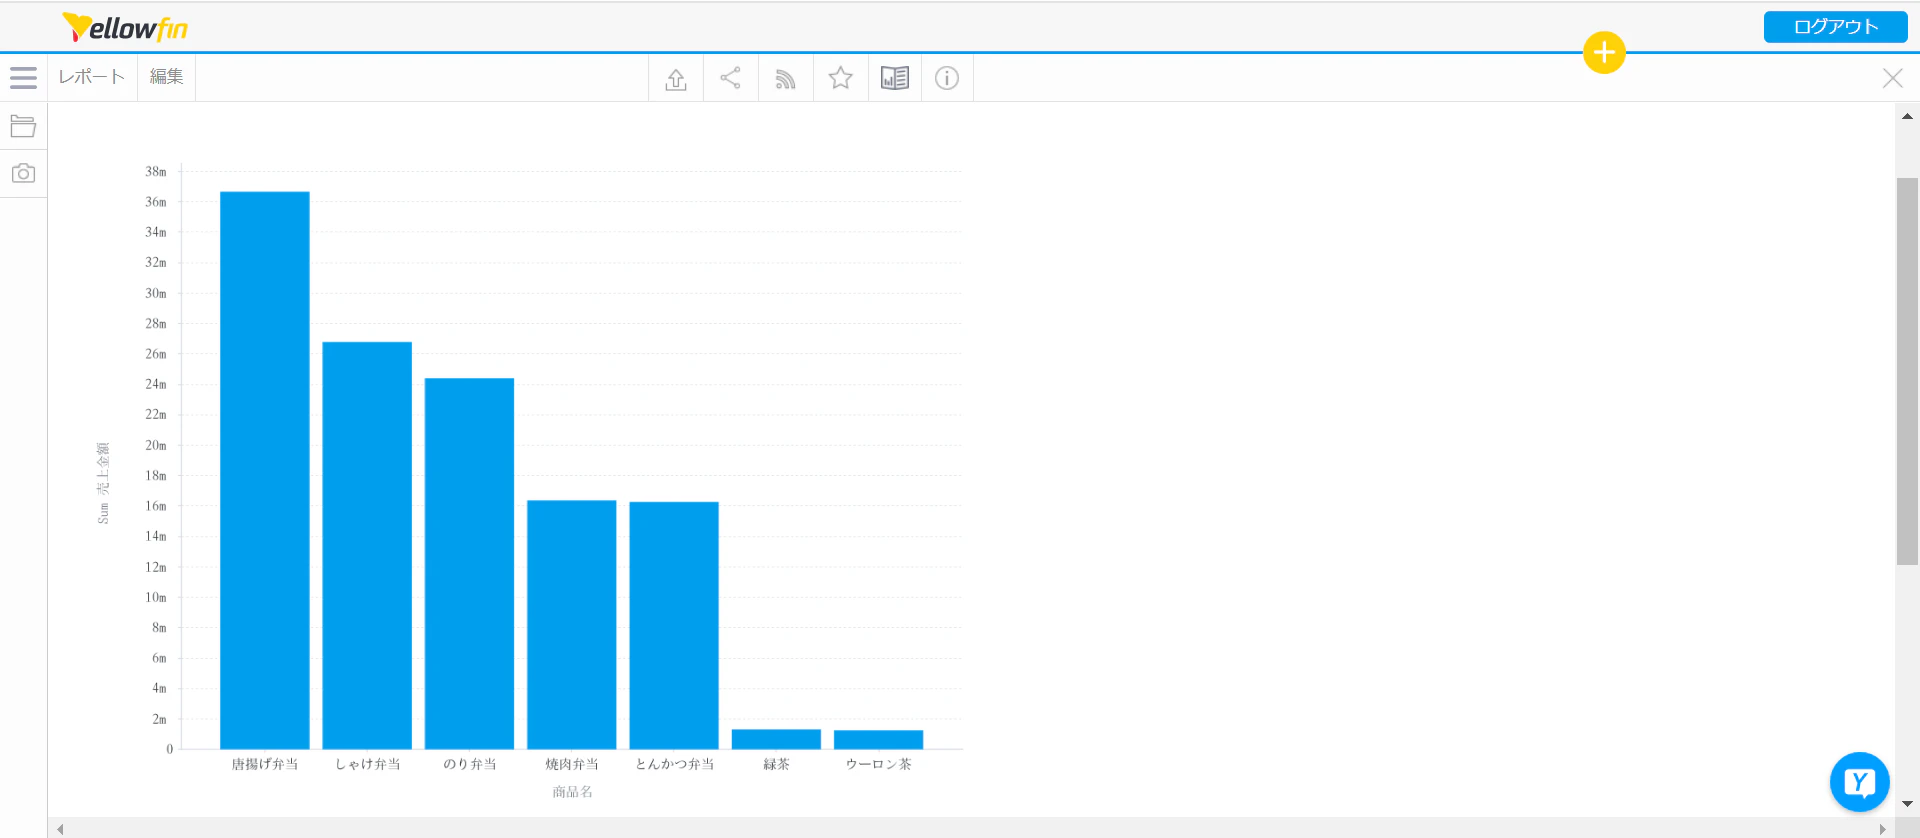Close the report with the X

1892,78
